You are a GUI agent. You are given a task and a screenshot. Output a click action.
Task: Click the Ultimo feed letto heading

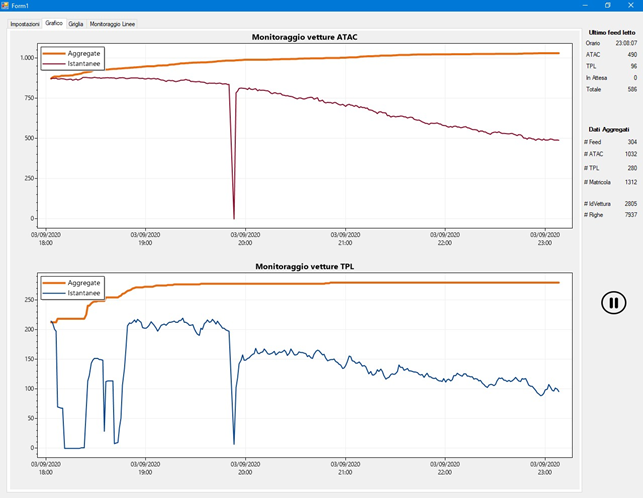coord(609,32)
